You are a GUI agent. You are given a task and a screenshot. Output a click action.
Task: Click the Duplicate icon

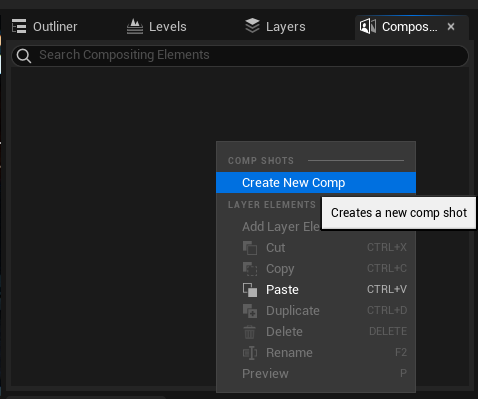pos(250,311)
